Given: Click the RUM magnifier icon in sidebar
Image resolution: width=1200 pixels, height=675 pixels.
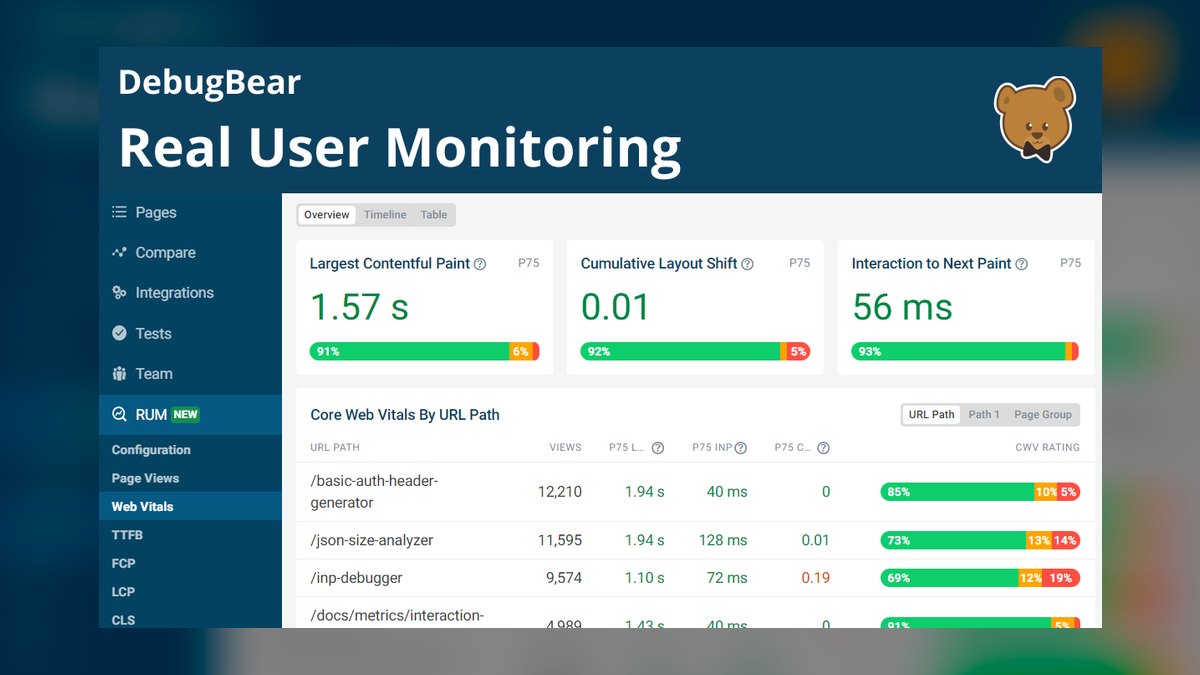Looking at the screenshot, I should [119, 414].
